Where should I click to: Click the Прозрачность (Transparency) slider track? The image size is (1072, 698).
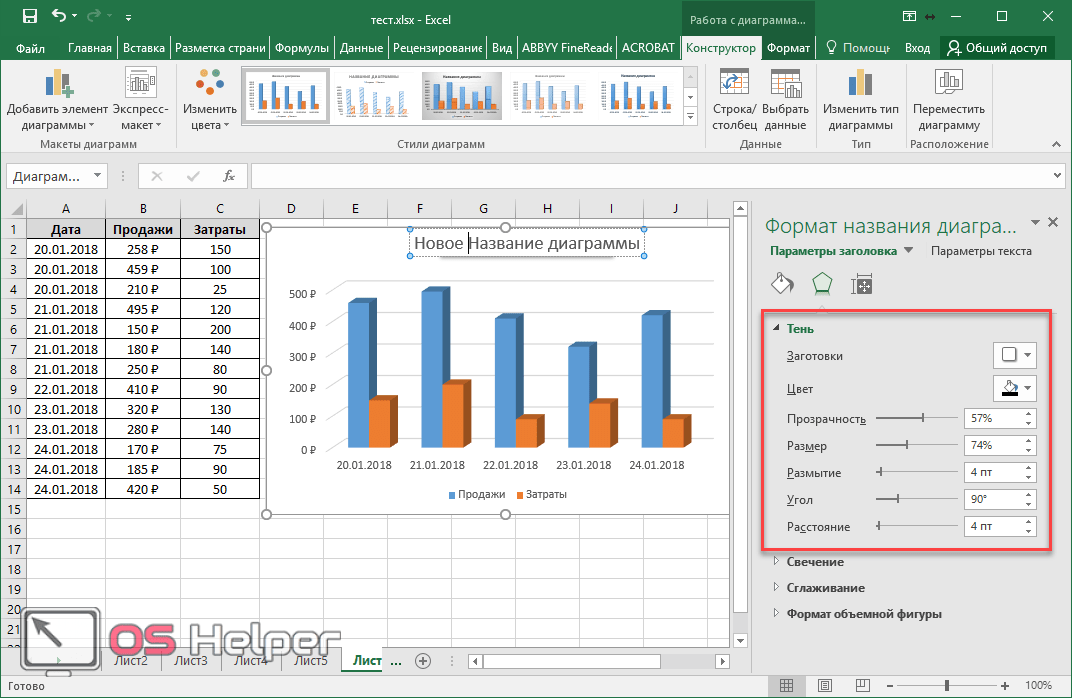pos(915,418)
